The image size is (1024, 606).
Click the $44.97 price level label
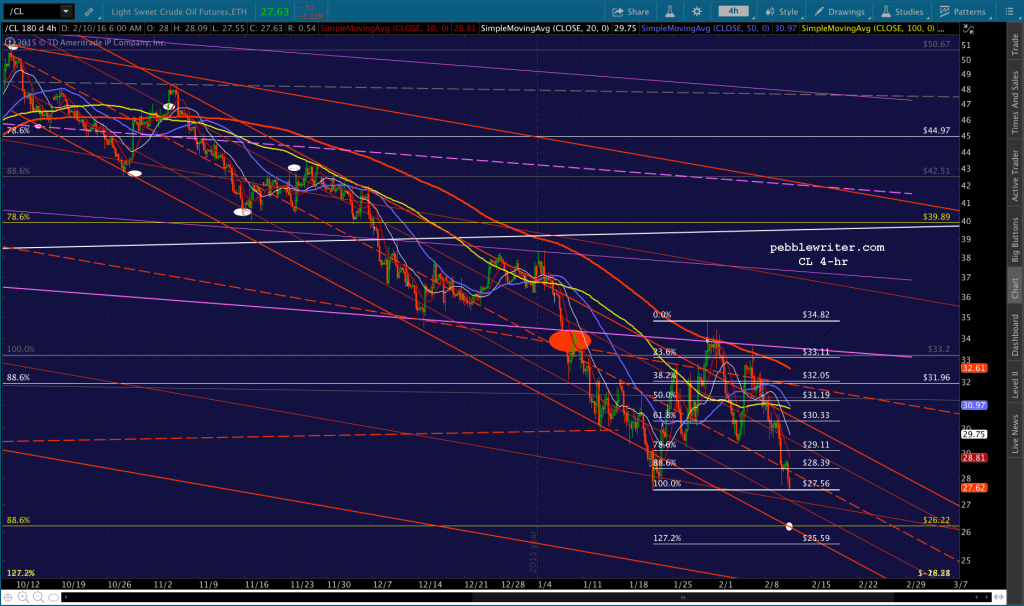click(936, 131)
